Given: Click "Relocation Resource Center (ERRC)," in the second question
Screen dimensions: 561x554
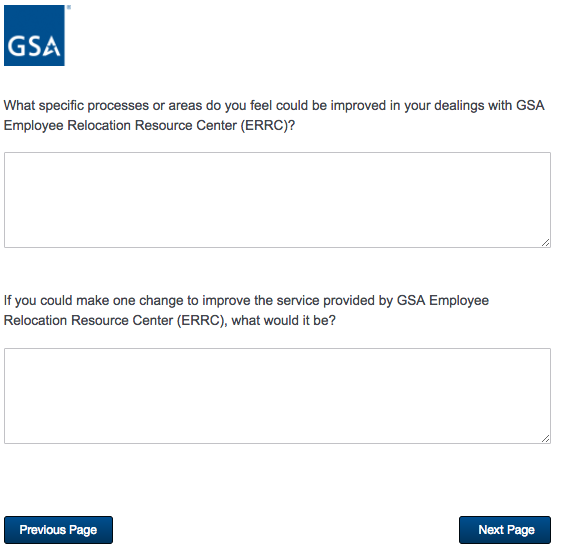Looking at the screenshot, I should click(x=116, y=320).
